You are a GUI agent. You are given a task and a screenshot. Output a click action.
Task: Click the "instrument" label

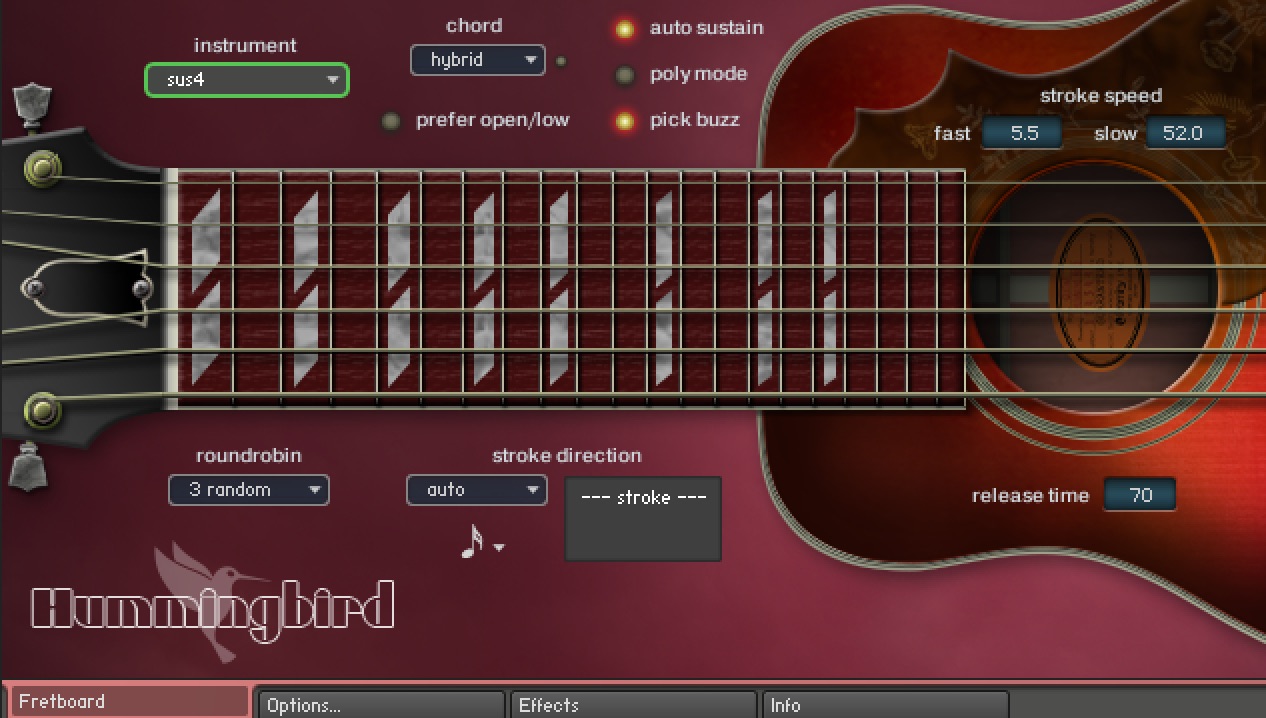[x=245, y=45]
